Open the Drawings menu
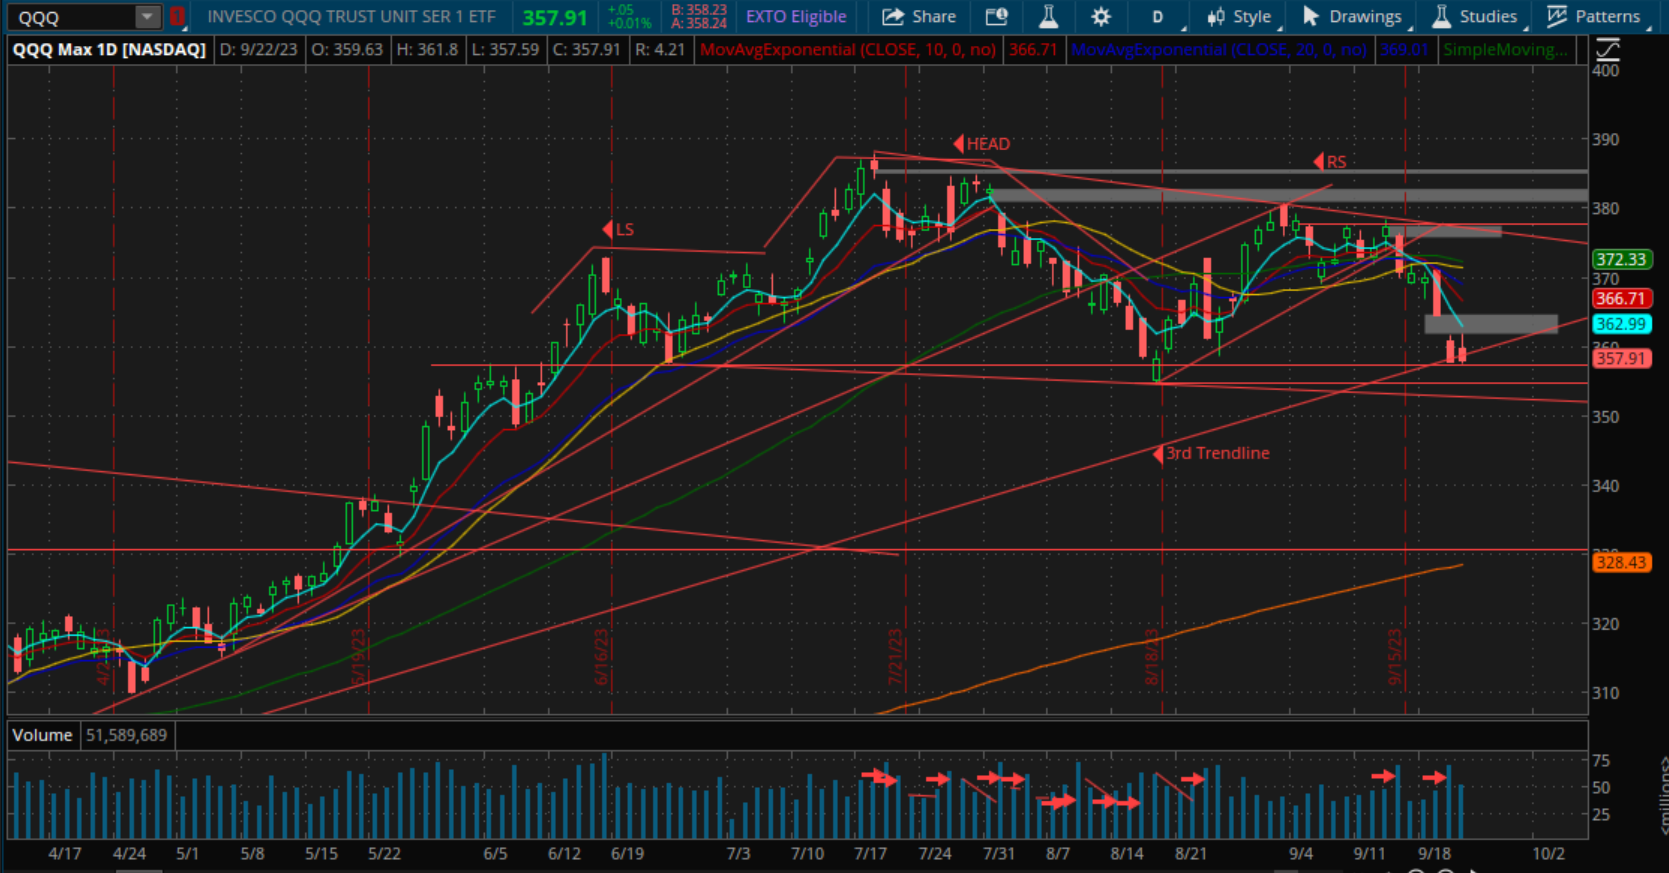1669x873 pixels. (1352, 17)
